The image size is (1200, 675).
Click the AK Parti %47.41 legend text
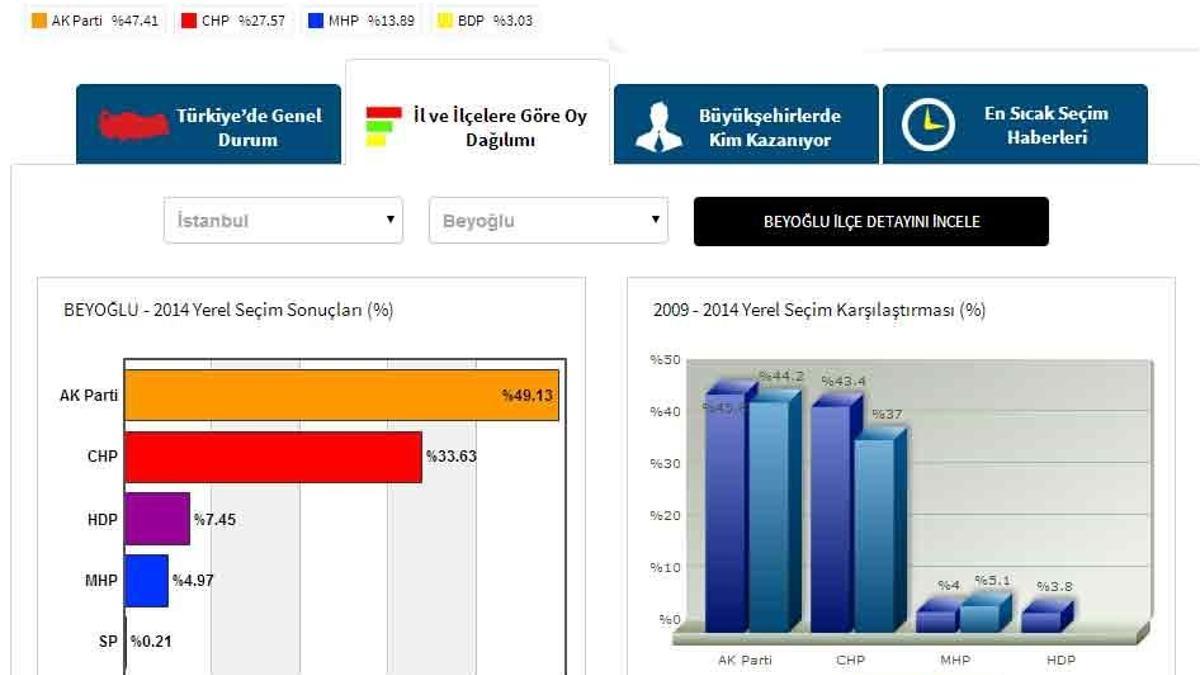click(105, 20)
